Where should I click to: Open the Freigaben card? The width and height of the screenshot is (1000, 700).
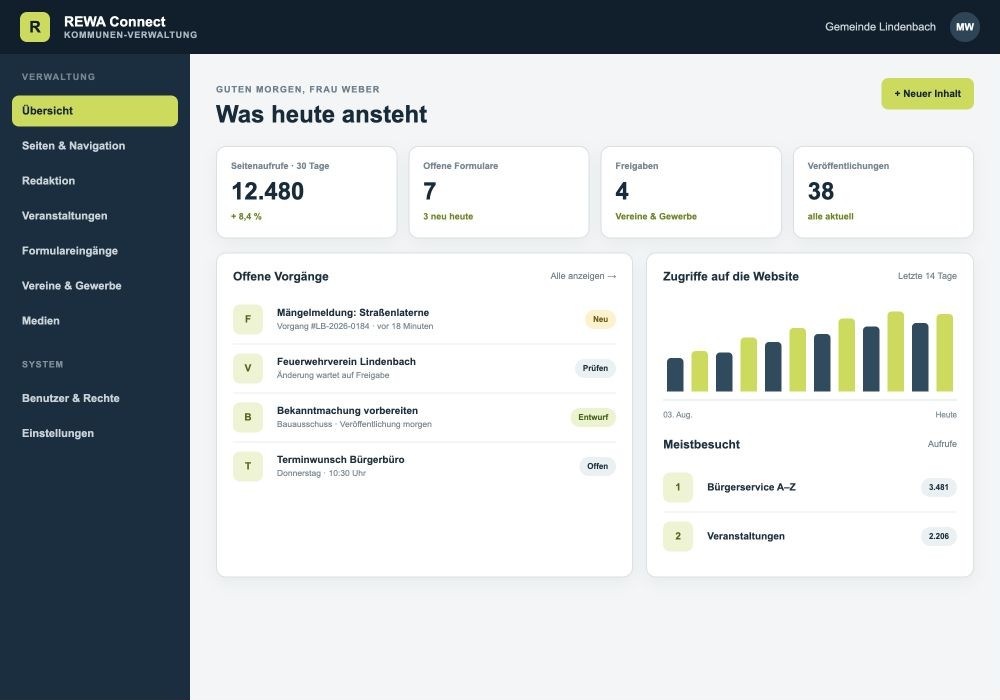[691, 192]
